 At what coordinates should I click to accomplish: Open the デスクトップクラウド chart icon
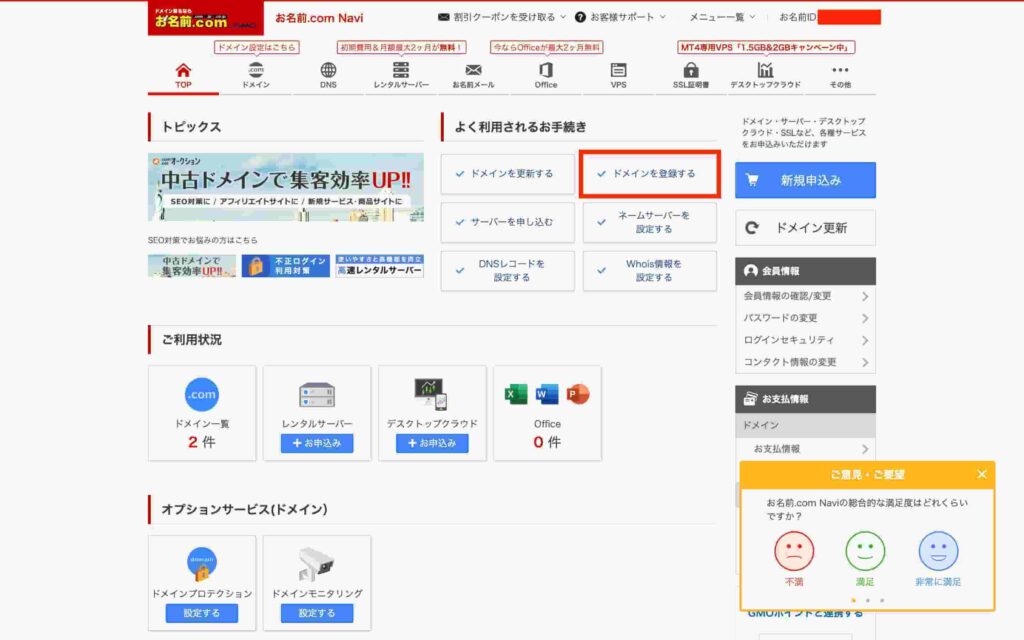coord(765,70)
